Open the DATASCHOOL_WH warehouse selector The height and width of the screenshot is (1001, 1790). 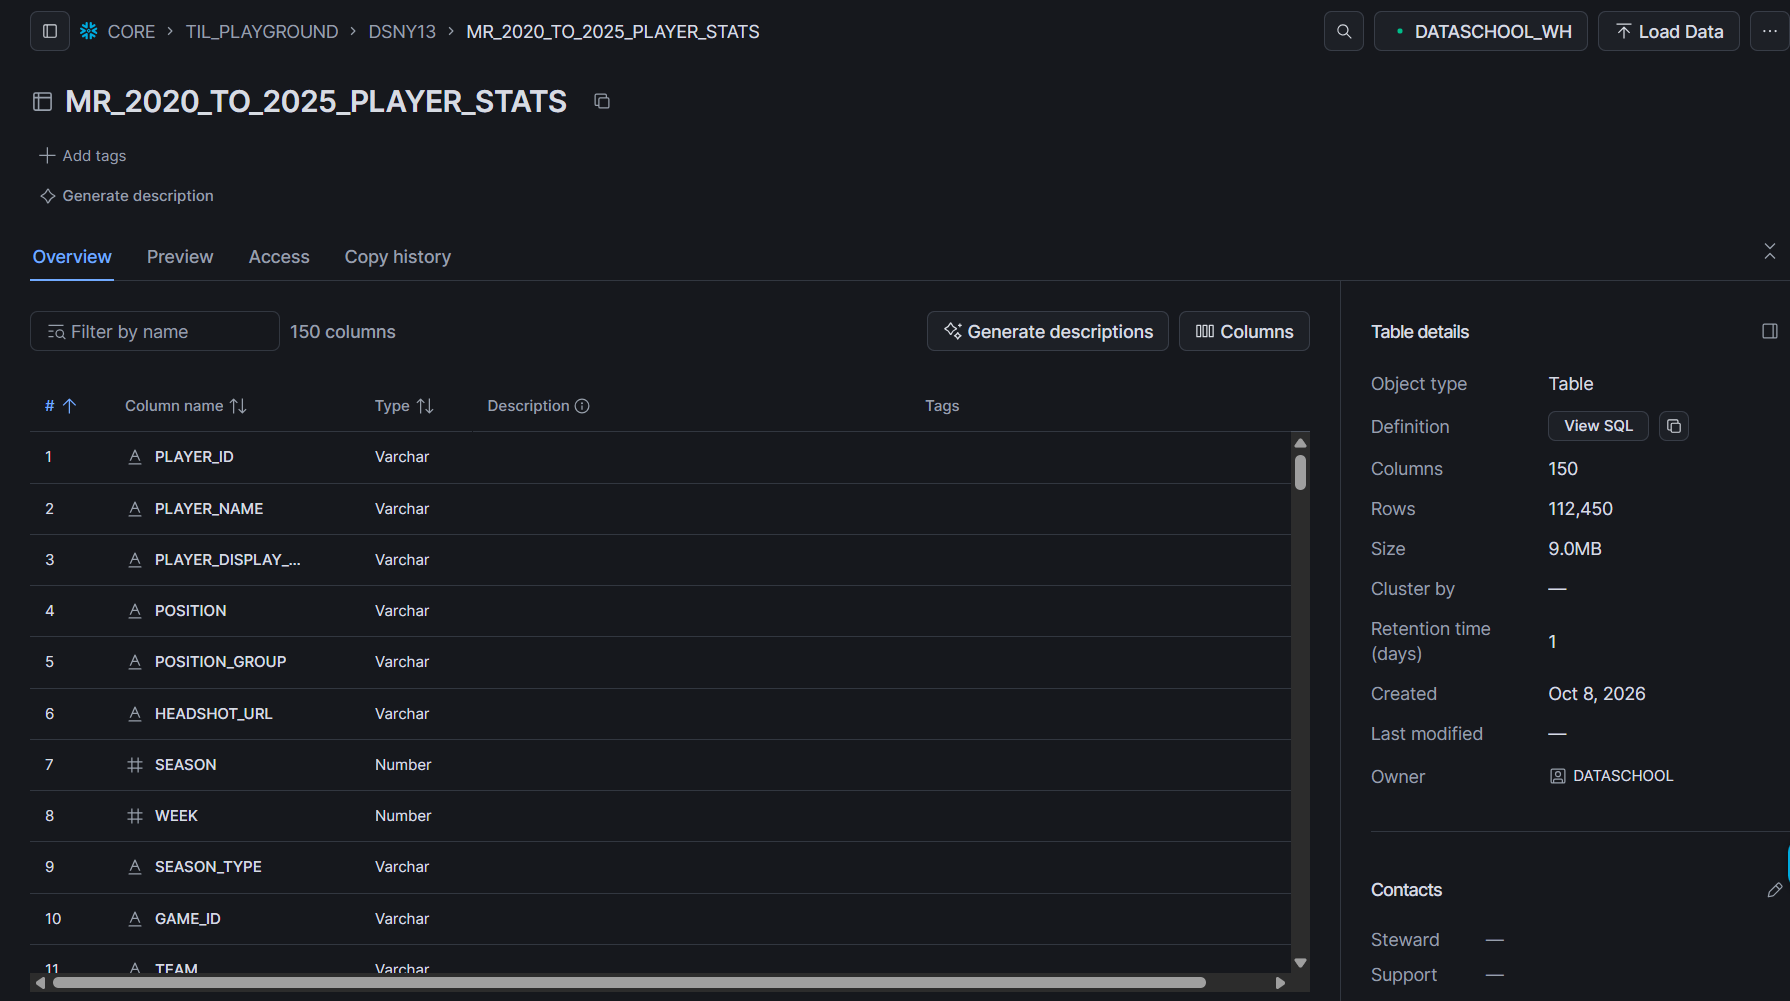pyautogui.click(x=1480, y=31)
